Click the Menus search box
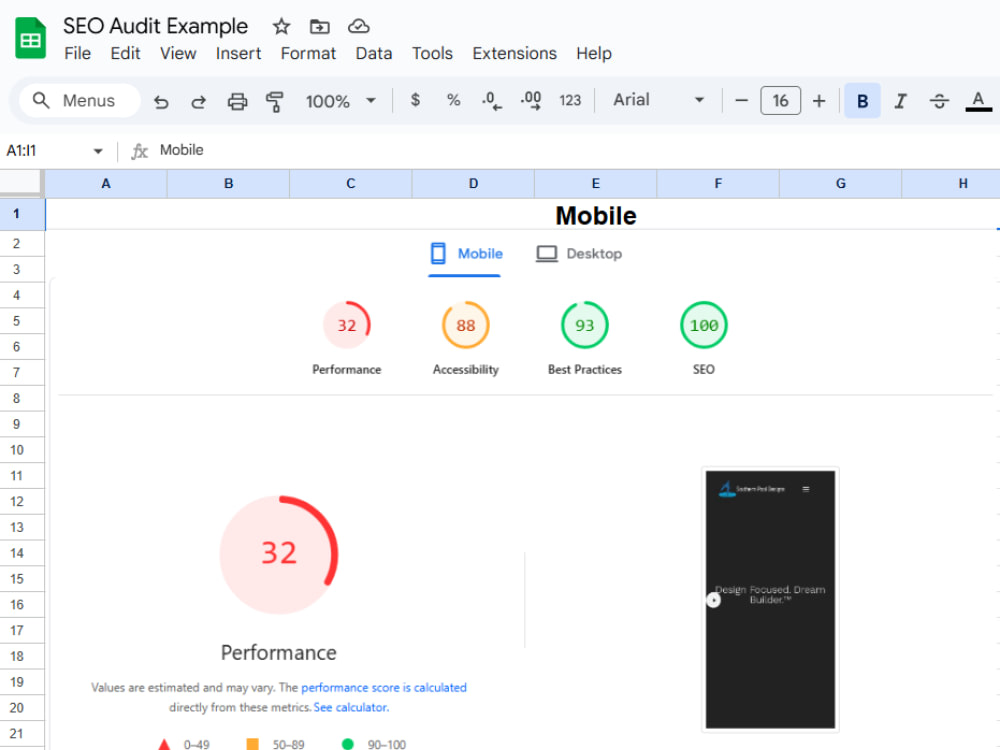 tap(80, 101)
